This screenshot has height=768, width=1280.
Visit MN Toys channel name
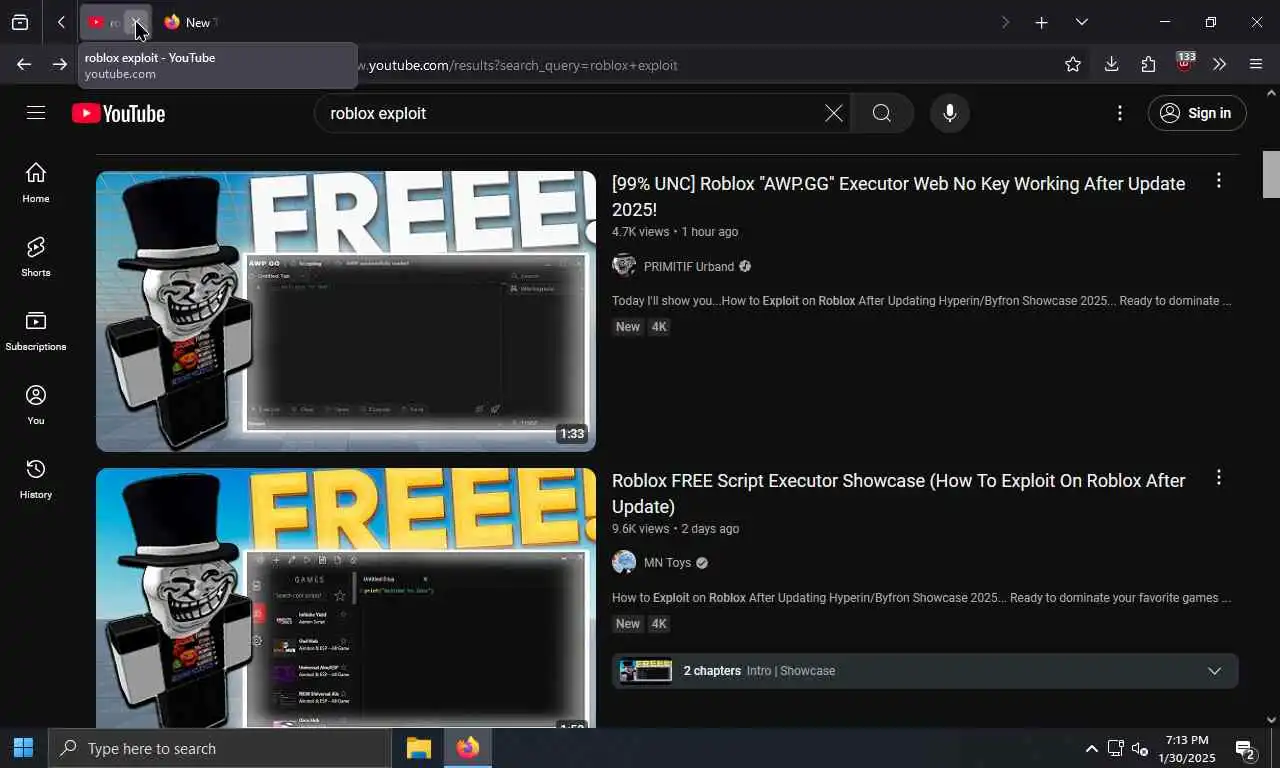667,563
